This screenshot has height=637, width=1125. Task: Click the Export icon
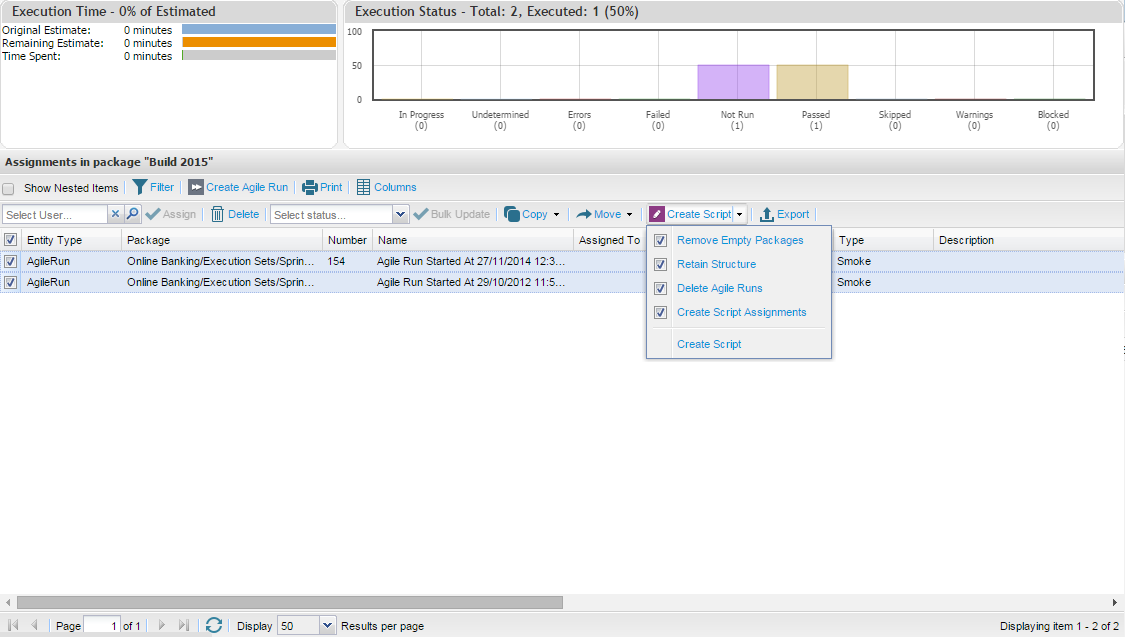coord(767,214)
